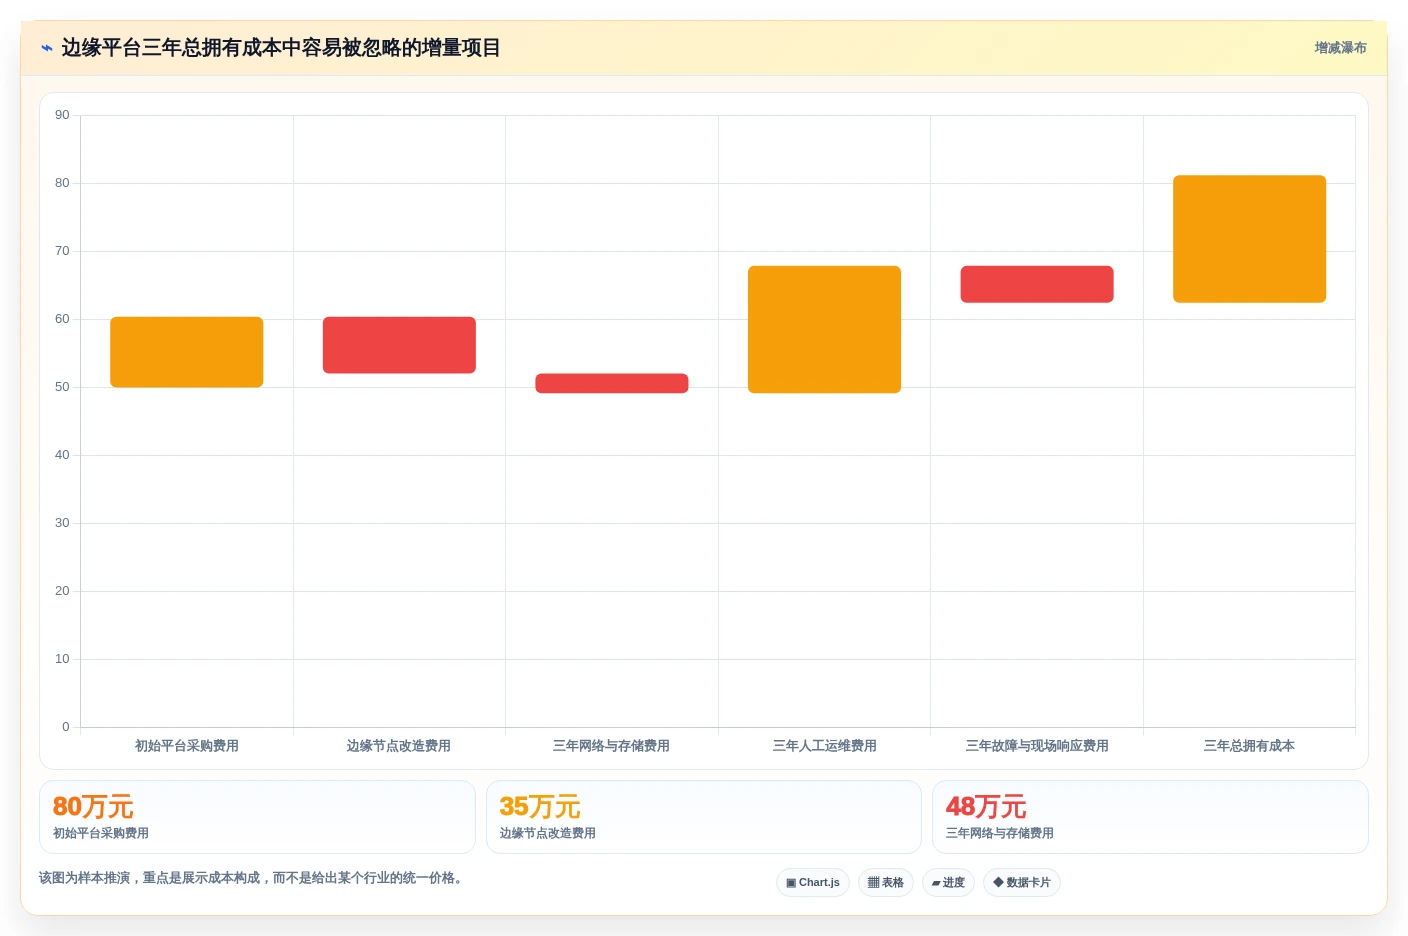Click the x-axis label 边缘节点改造费用
The image size is (1408, 936).
coord(399,746)
